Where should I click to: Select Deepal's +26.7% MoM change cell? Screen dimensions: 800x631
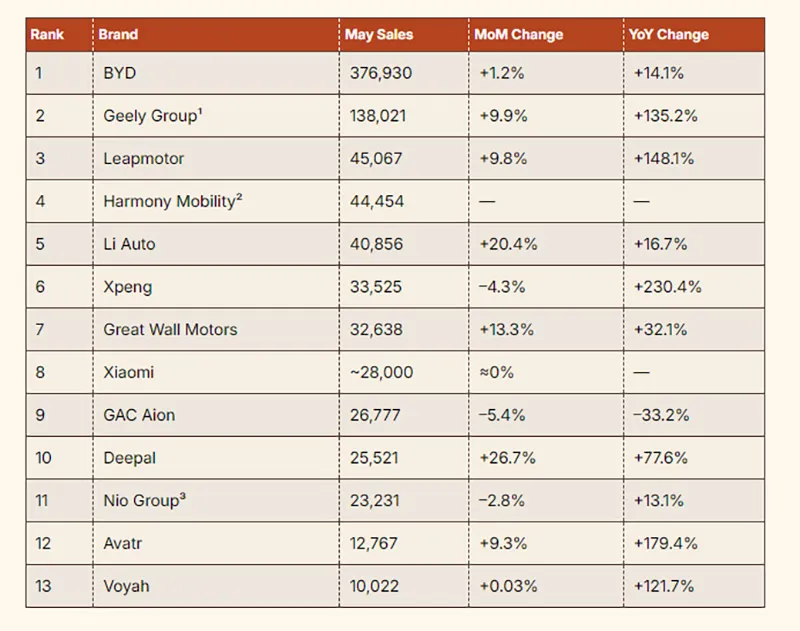click(x=507, y=458)
